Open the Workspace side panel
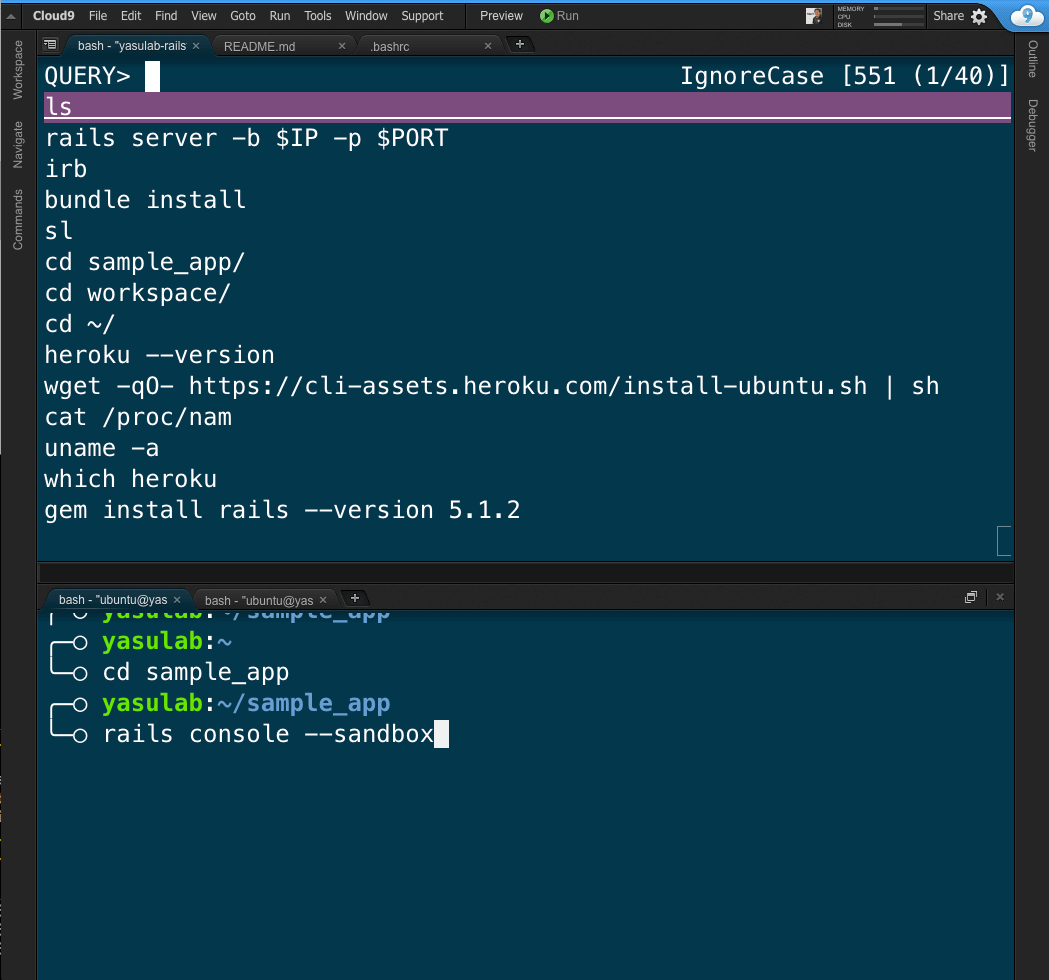Viewport: 1049px width, 980px height. pos(18,70)
